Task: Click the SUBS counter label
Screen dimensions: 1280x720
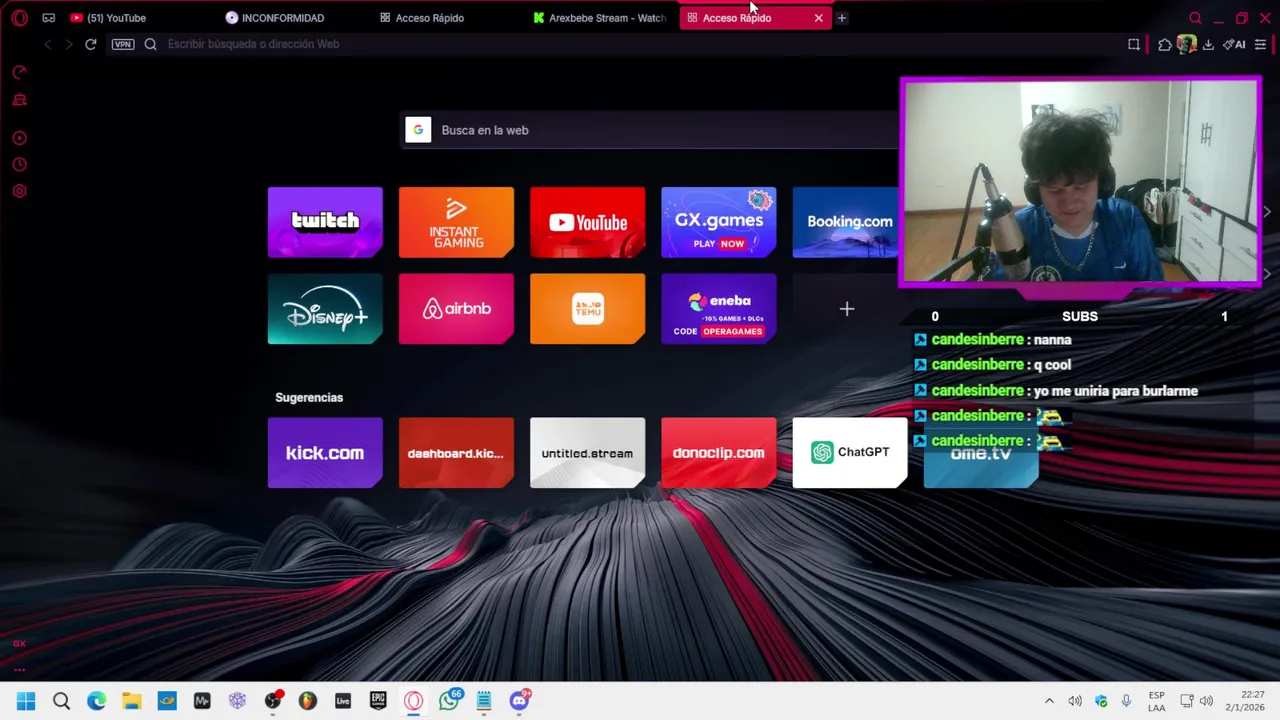Action: [x=1080, y=316]
